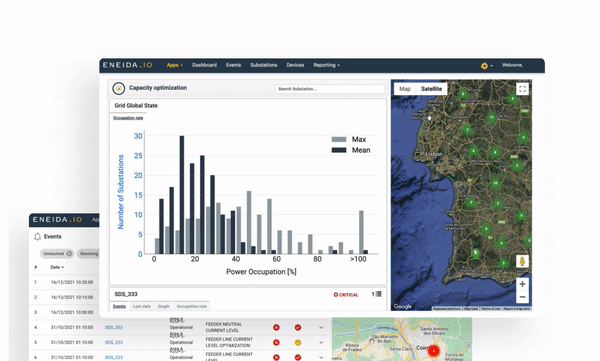Click the green substation marker with the lightning bolt
Viewport: 600px width, 361px height.
click(476, 253)
